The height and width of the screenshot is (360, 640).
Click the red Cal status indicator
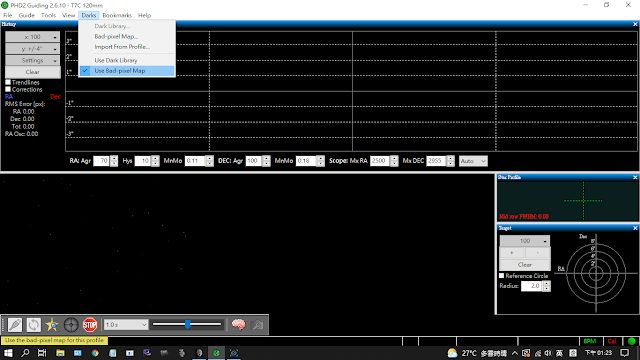[612, 341]
